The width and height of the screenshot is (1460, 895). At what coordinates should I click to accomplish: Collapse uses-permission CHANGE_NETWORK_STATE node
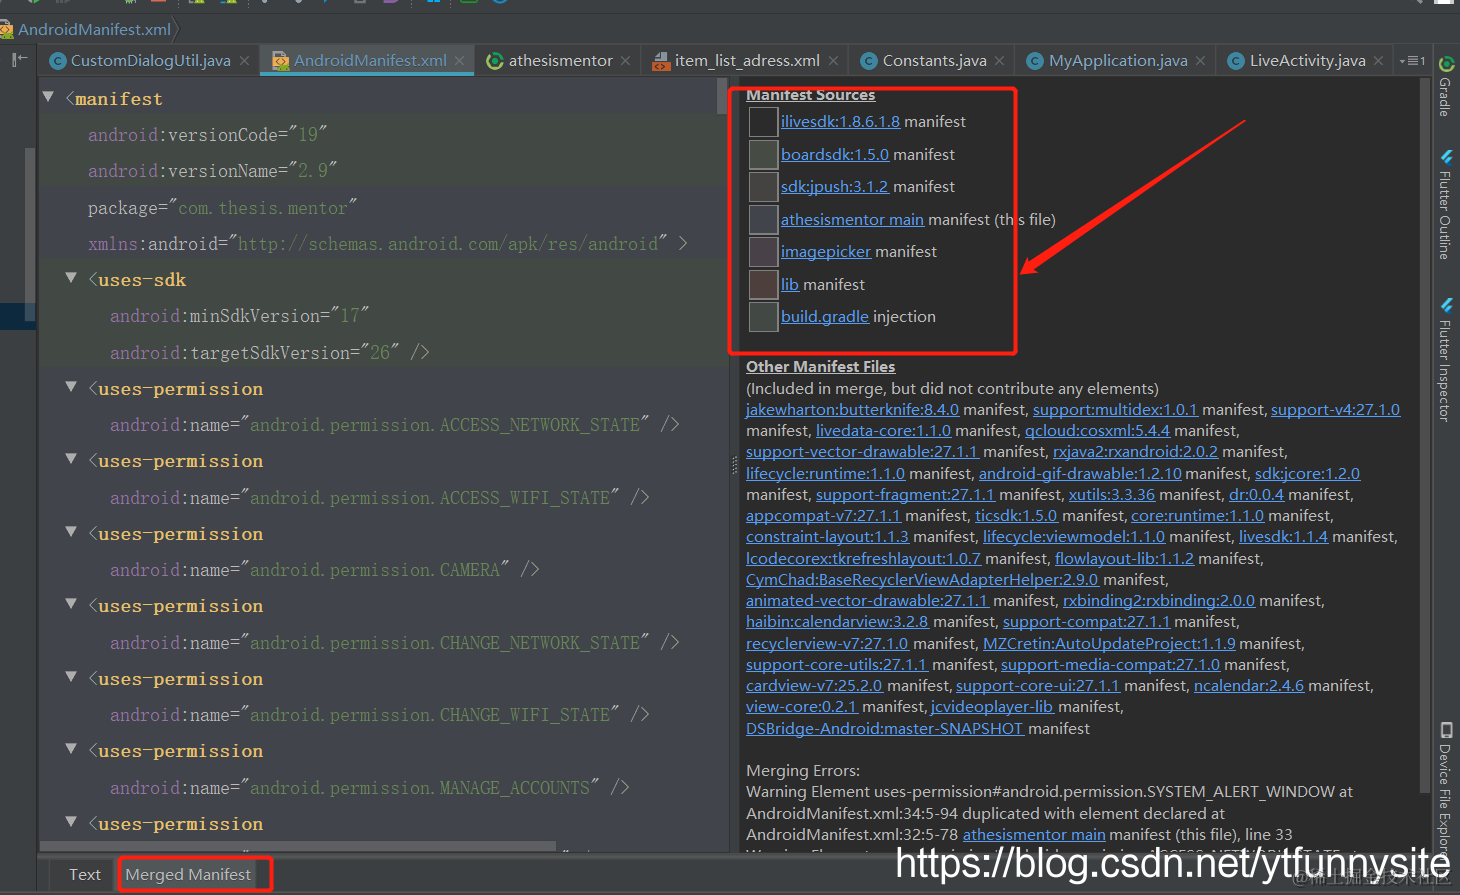[71, 603]
